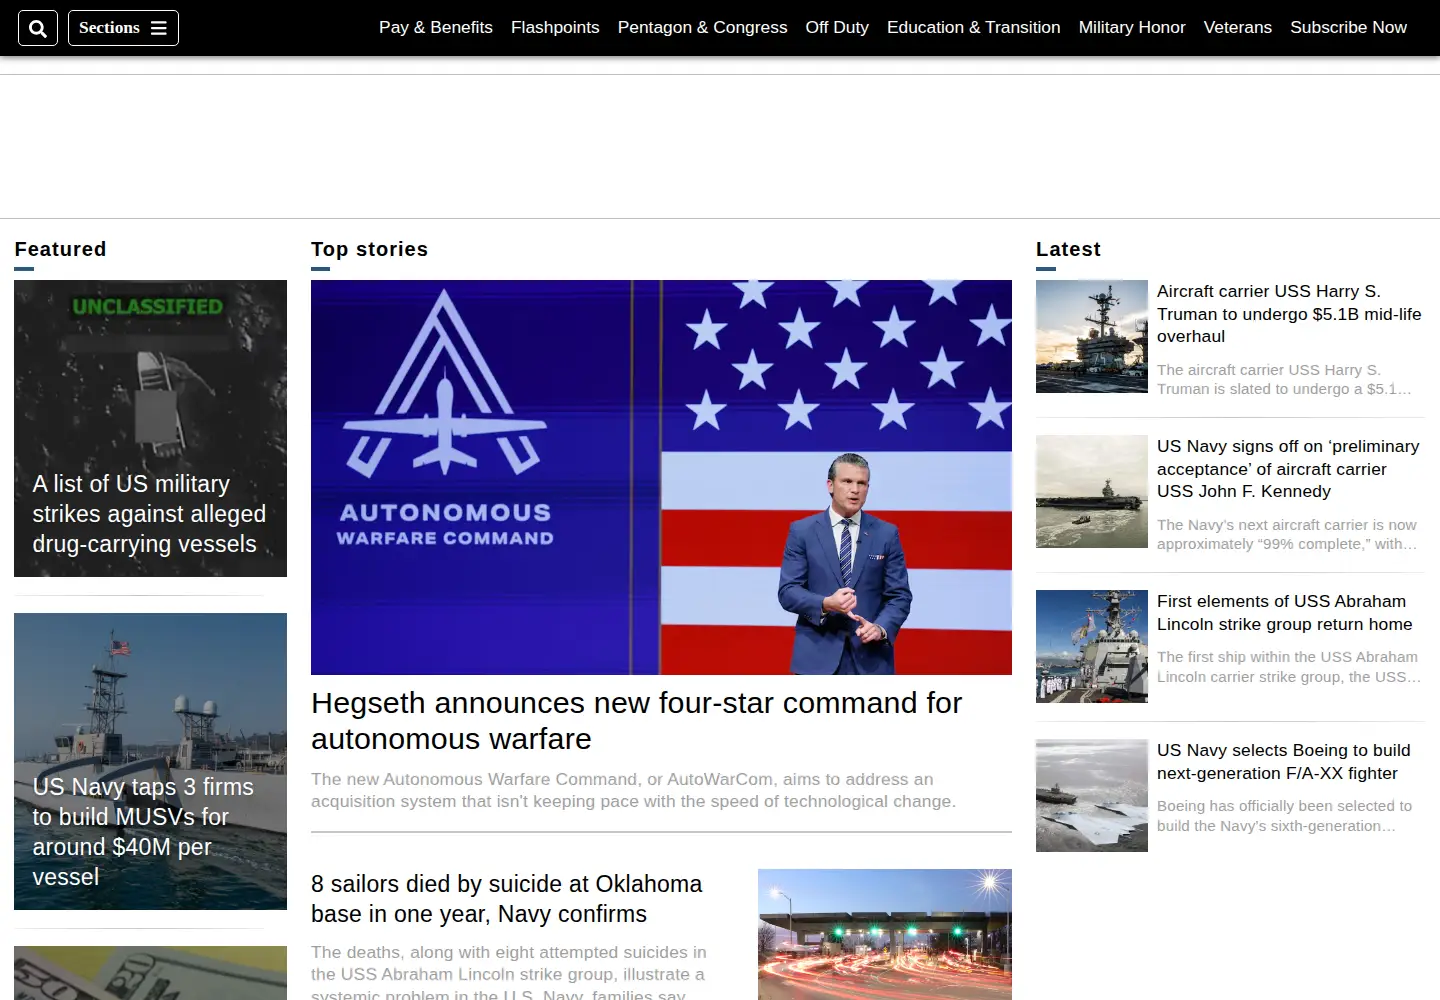
Task: Open Boeing F/A-XX fighter headline
Action: (1284, 761)
